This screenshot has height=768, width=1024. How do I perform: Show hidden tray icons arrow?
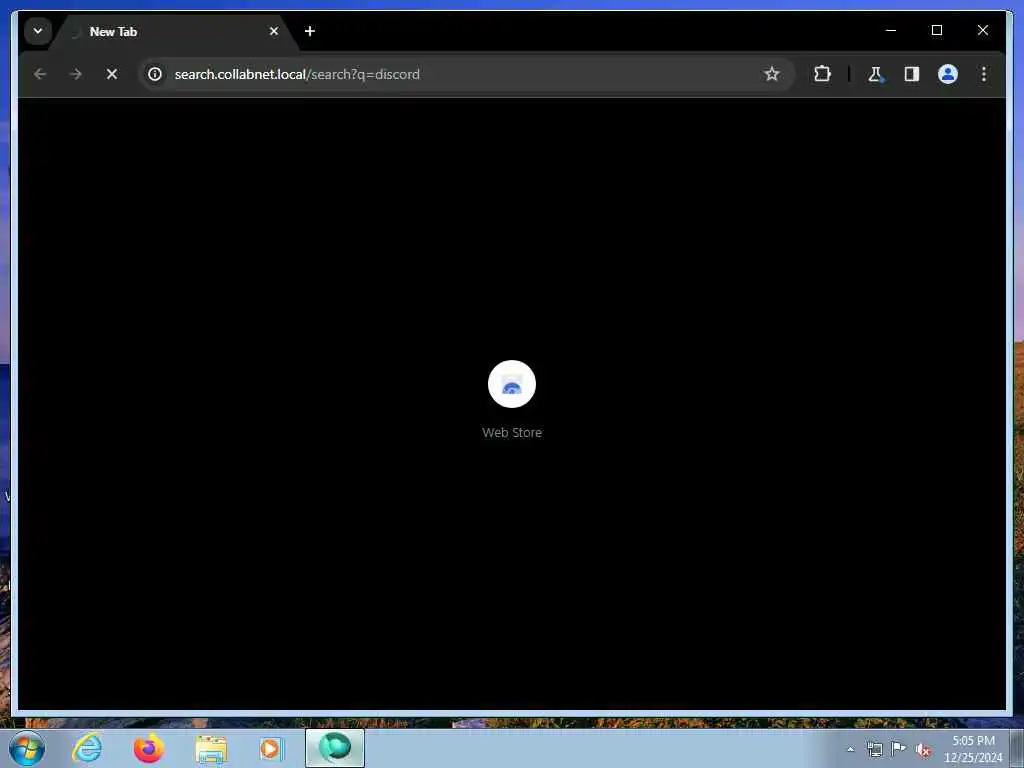click(850, 749)
